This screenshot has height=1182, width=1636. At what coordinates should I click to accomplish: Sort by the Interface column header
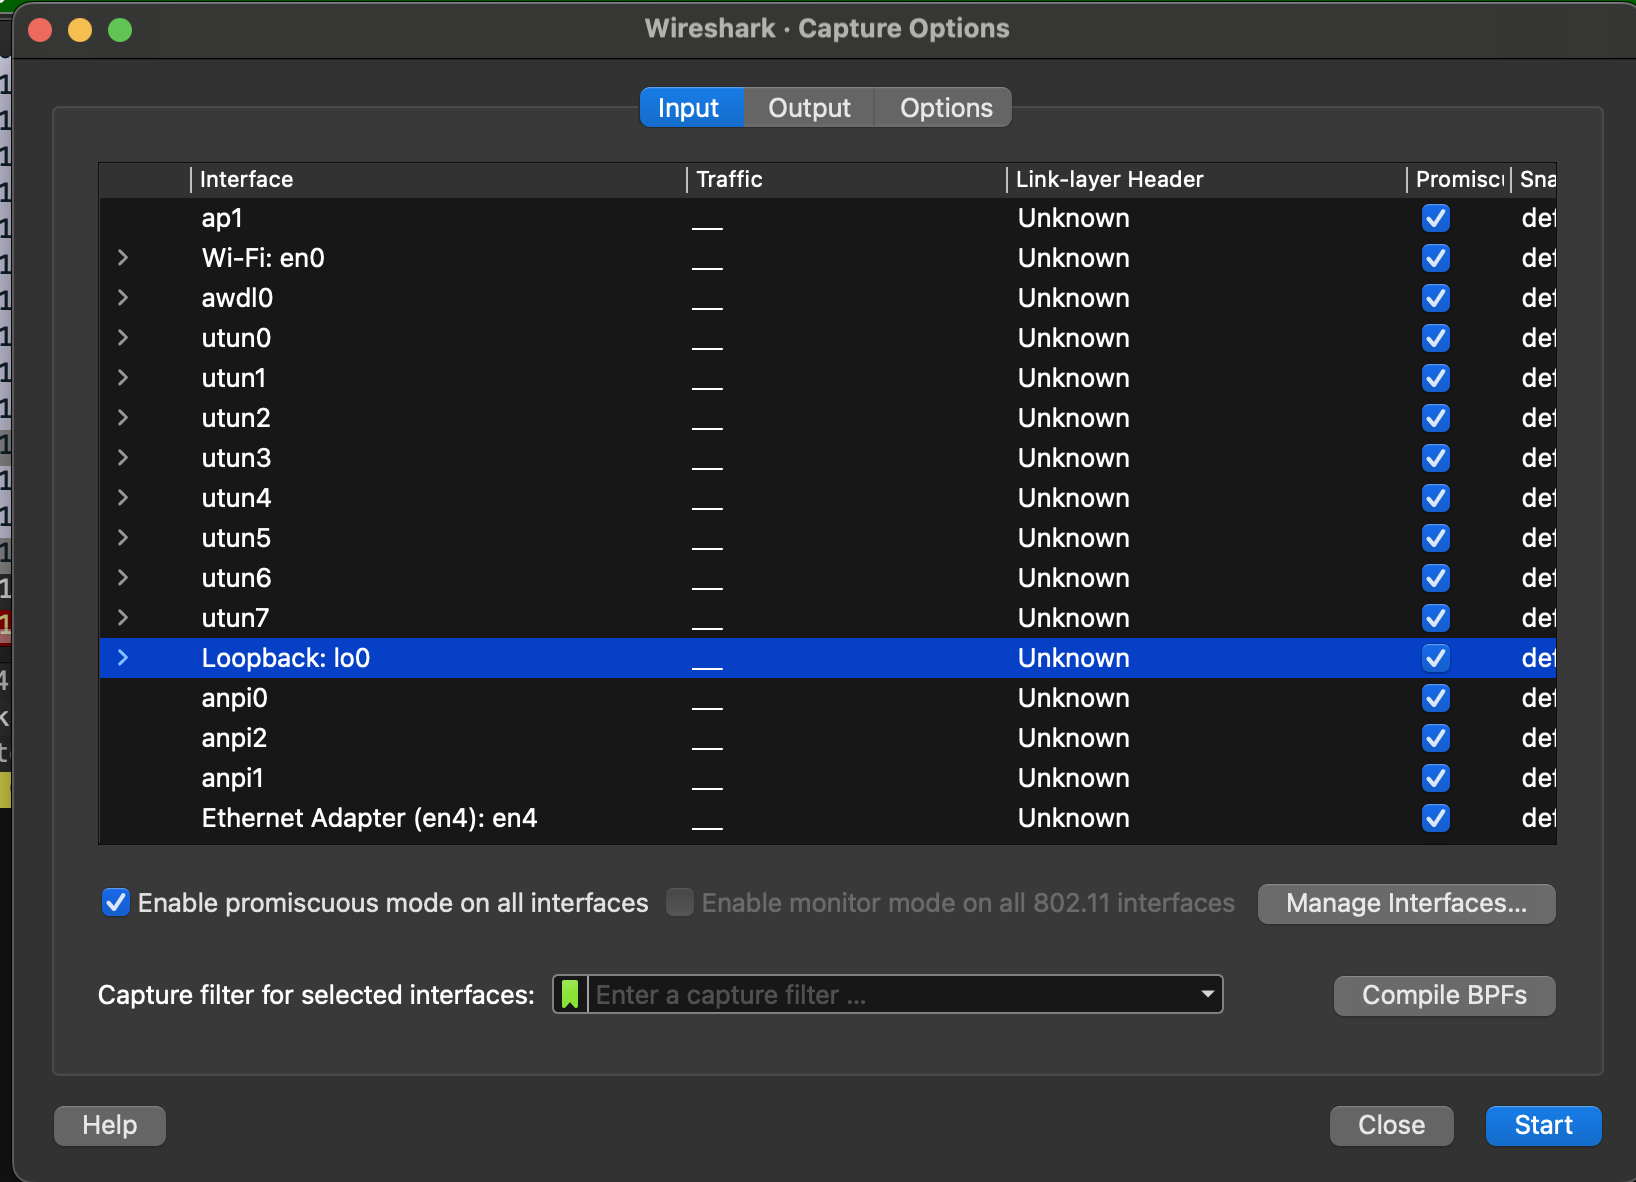click(x=438, y=179)
